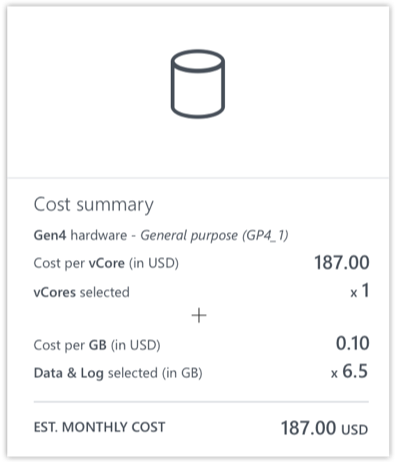395x462 pixels.
Task: Select the 0.10 cost per GB value
Action: 352,343
